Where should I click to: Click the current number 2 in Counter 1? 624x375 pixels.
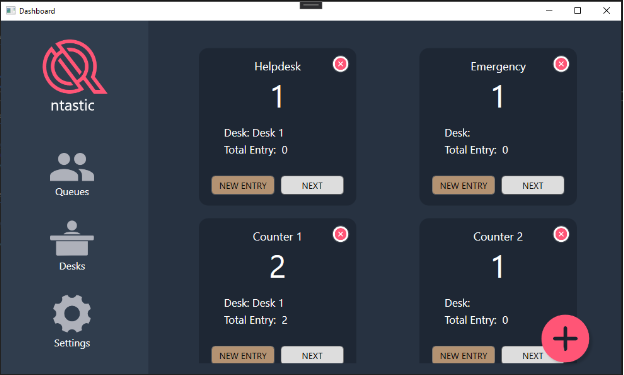[277, 267]
